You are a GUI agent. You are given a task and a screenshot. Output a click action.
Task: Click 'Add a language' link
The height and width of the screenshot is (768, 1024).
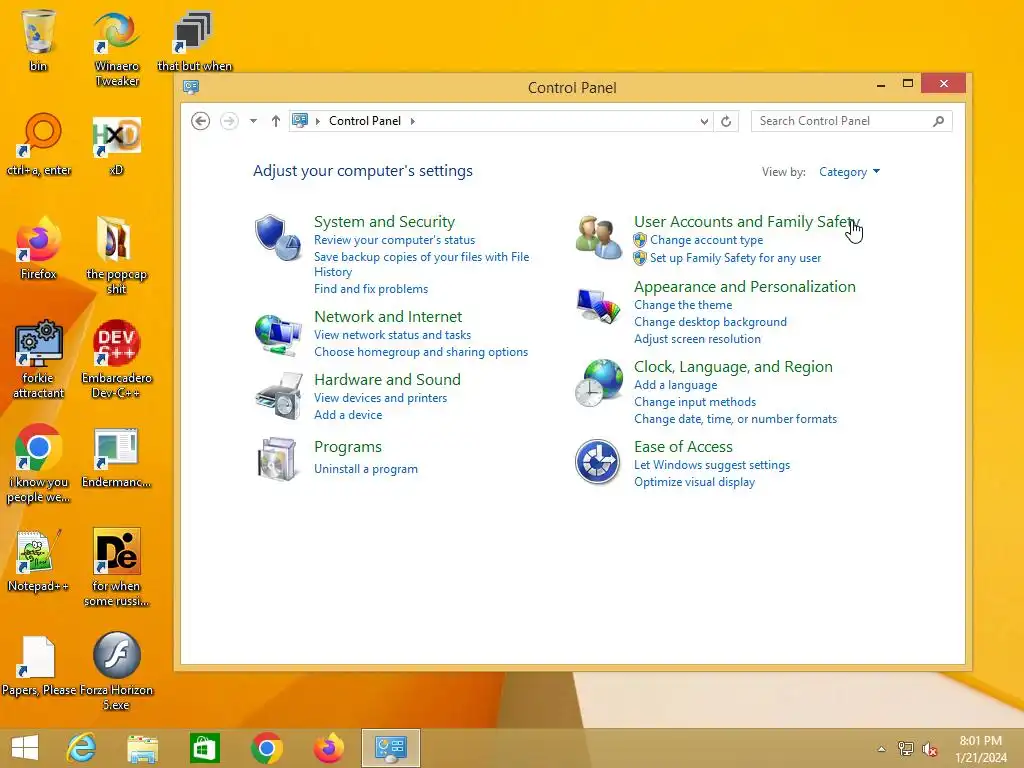pyautogui.click(x=675, y=385)
